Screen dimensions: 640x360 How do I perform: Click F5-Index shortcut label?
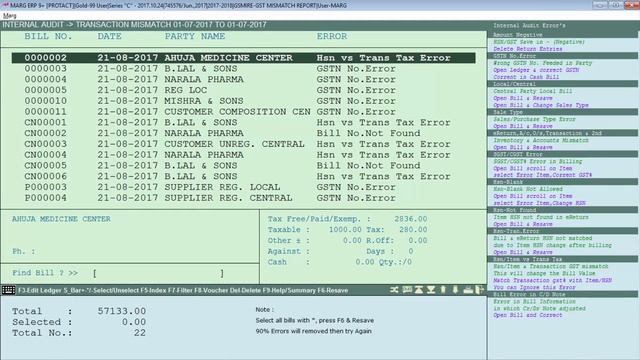point(152,291)
